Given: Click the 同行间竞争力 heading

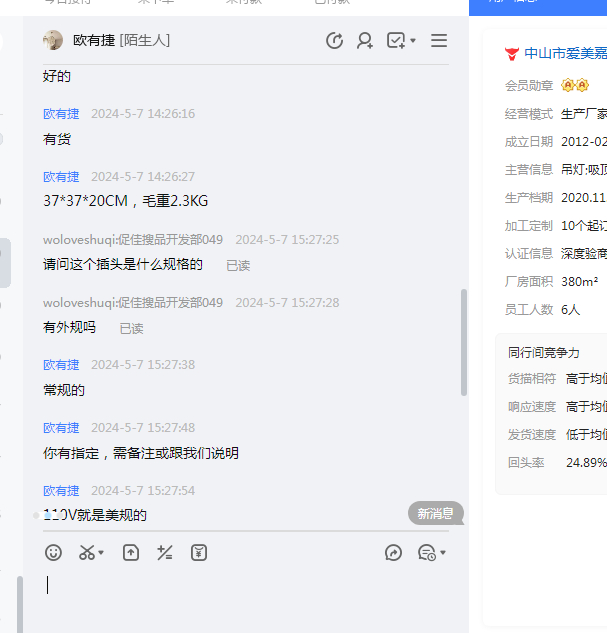Looking at the screenshot, I should pyautogui.click(x=544, y=353).
